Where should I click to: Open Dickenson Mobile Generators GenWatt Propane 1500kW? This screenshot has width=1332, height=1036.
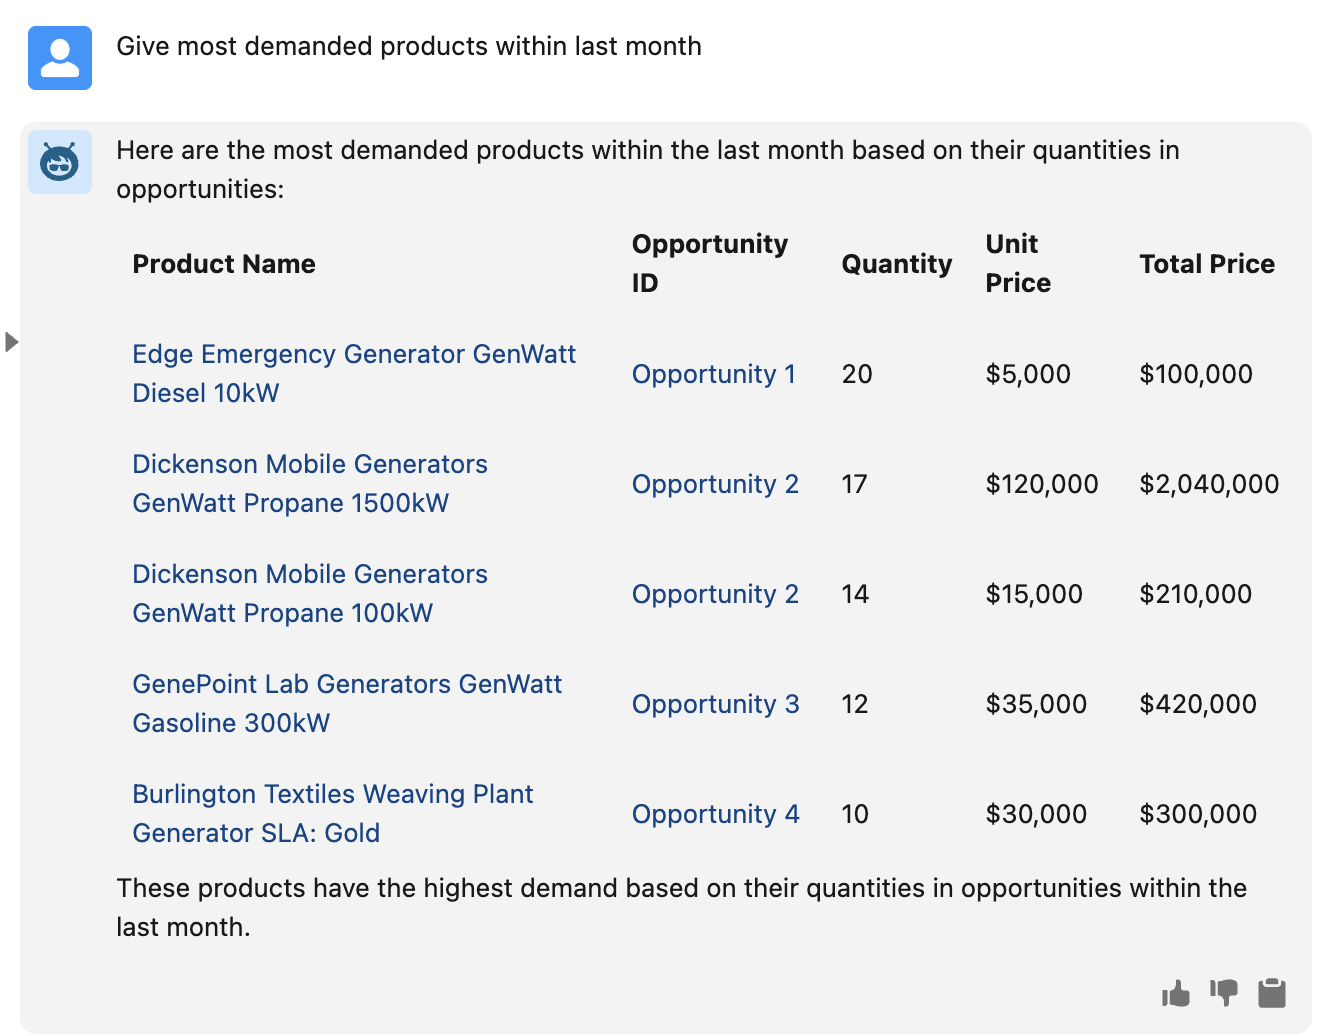310,483
